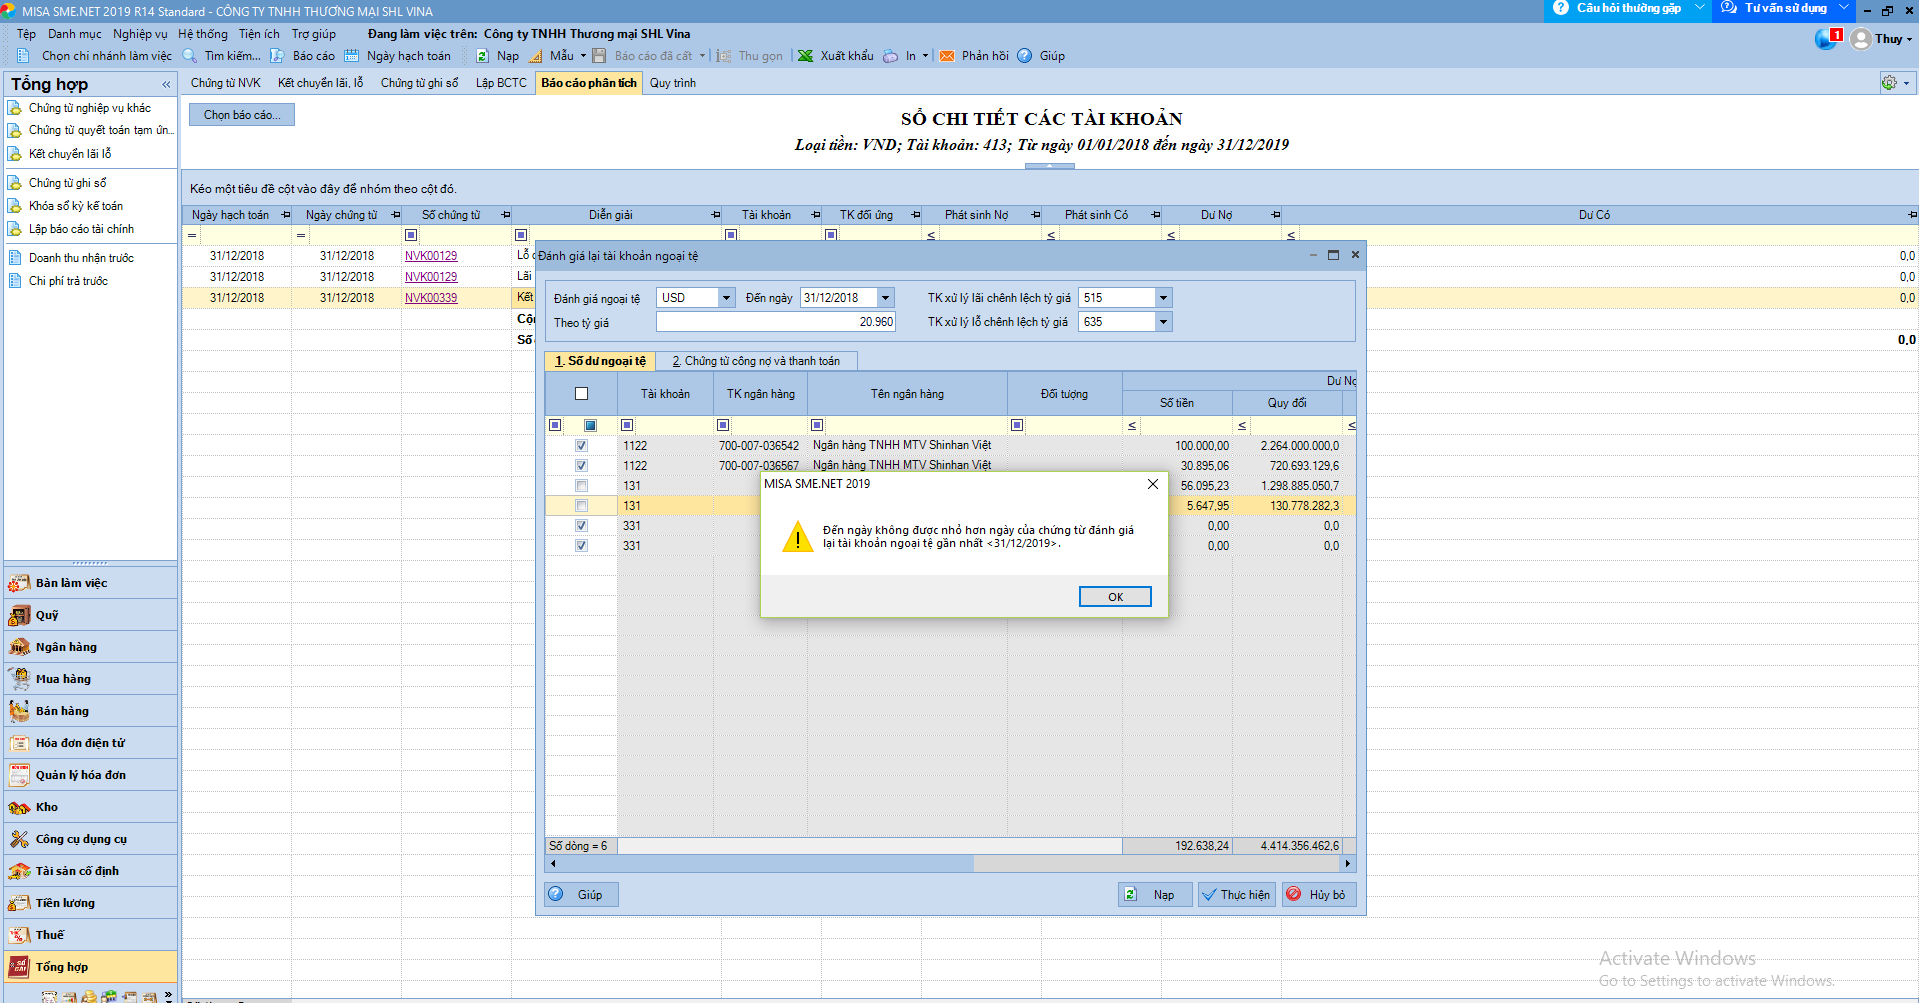This screenshot has height=1003, width=1919.
Task: Open Tài sản cố định module
Action: [x=77, y=871]
